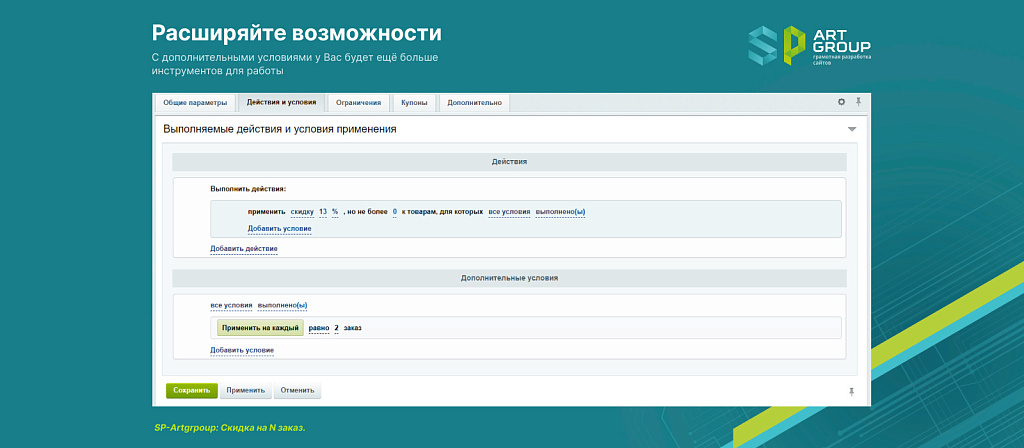This screenshot has height=448, width=1024.
Task: Click the 'Применить' button
Action: click(x=245, y=390)
